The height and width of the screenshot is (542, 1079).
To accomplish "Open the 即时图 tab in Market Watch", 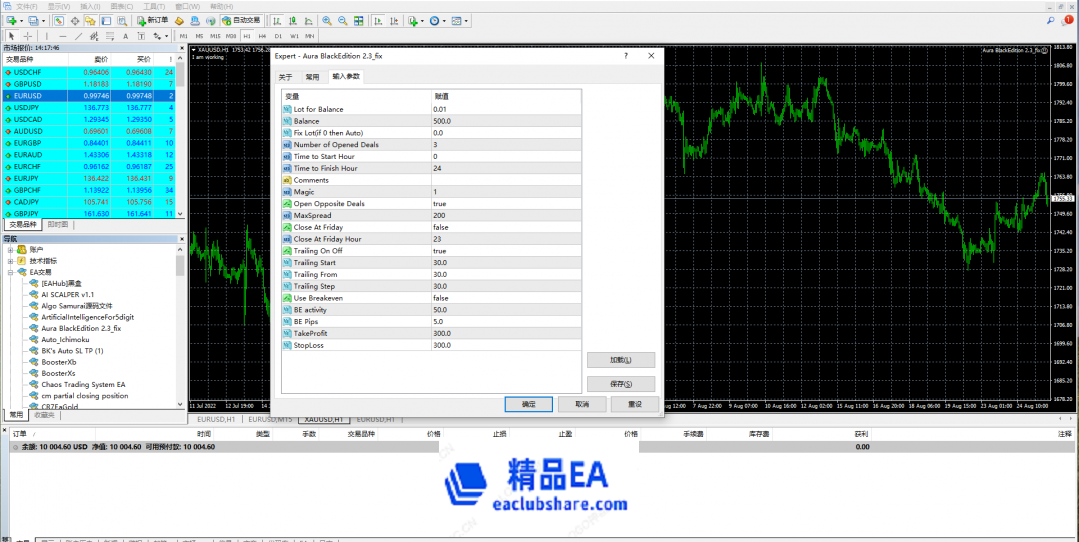I will pyautogui.click(x=58, y=225).
